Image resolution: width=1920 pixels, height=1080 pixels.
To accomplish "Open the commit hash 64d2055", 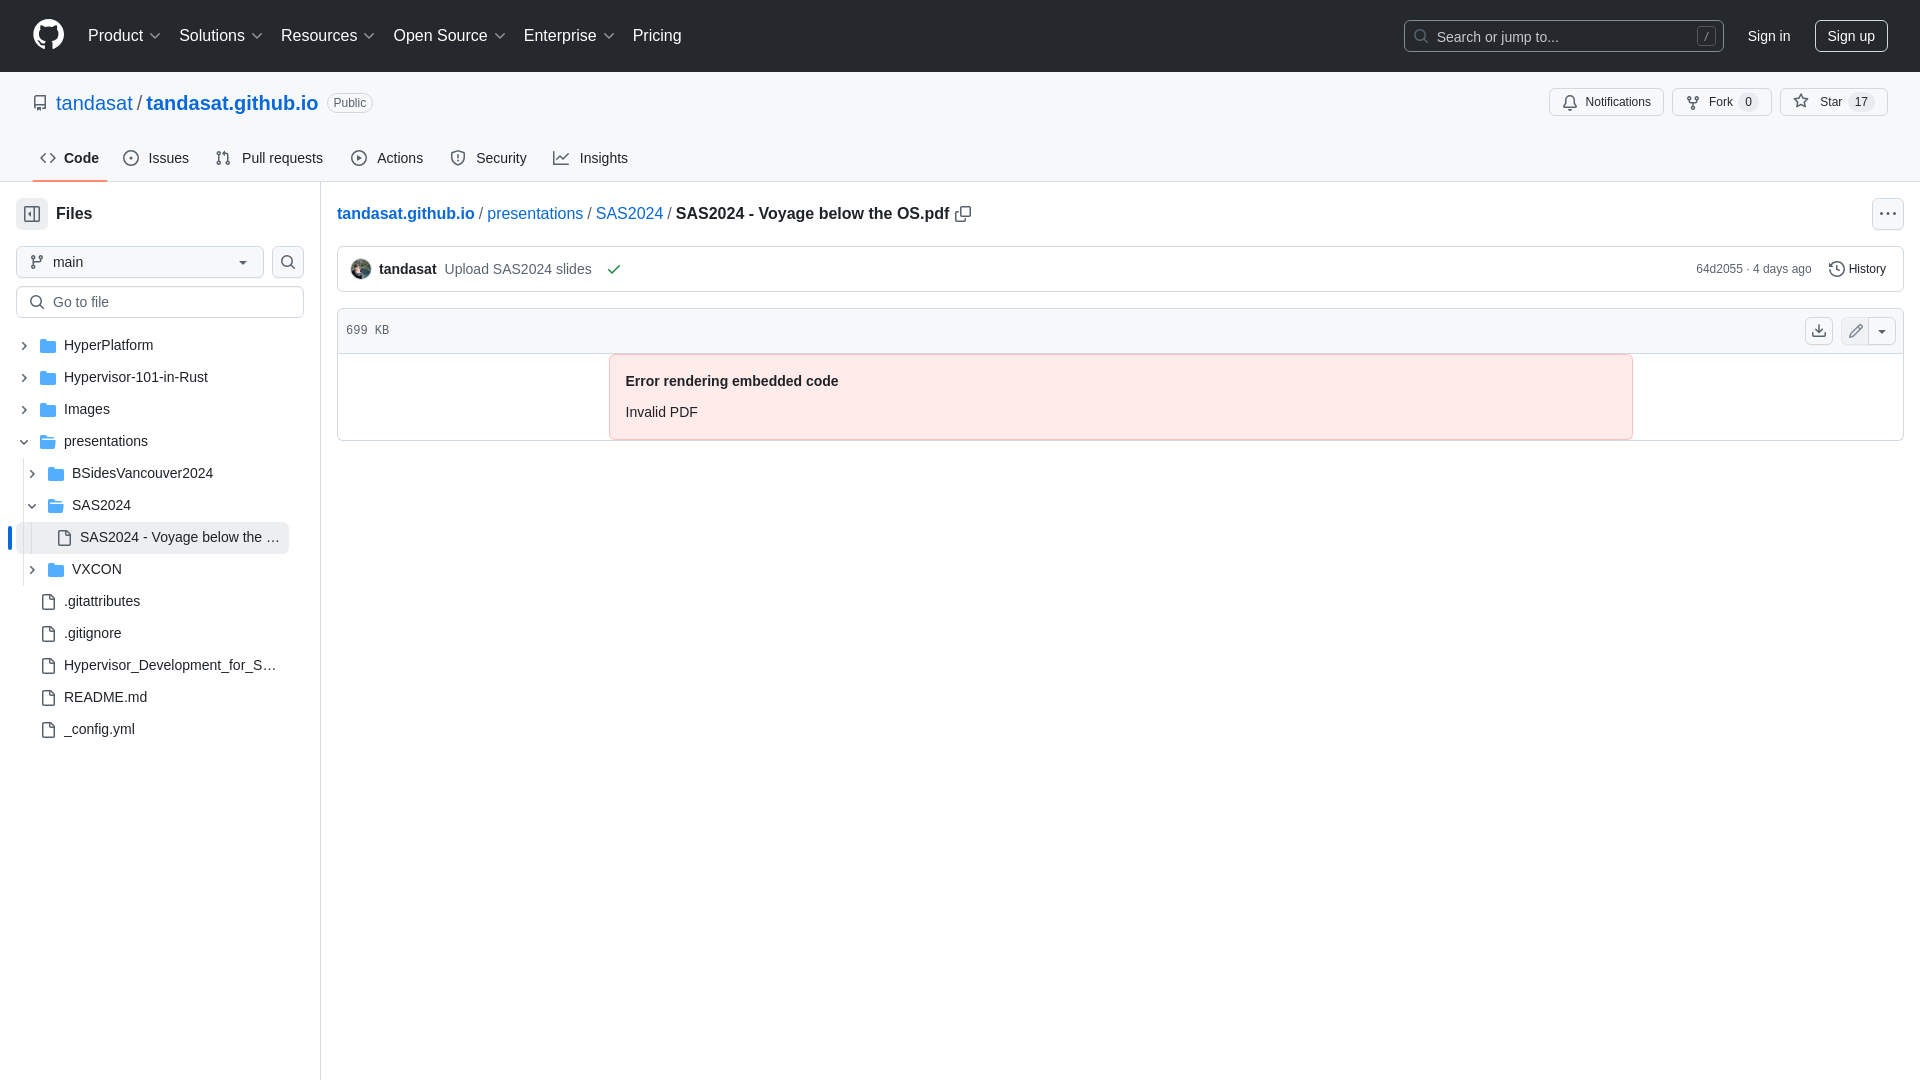I will click(x=1719, y=269).
